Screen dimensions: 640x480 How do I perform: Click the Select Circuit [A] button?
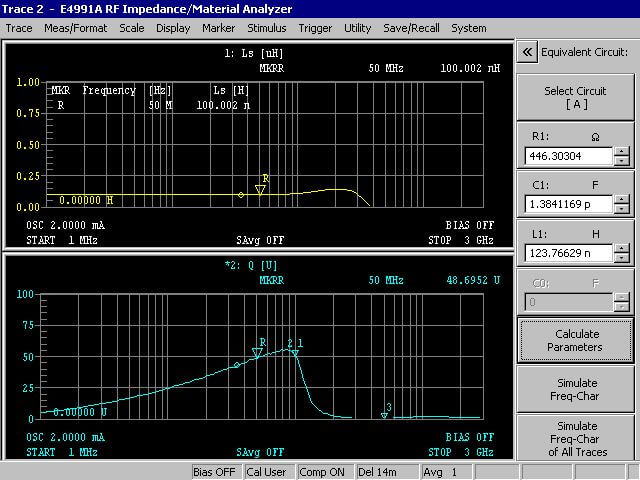click(576, 97)
